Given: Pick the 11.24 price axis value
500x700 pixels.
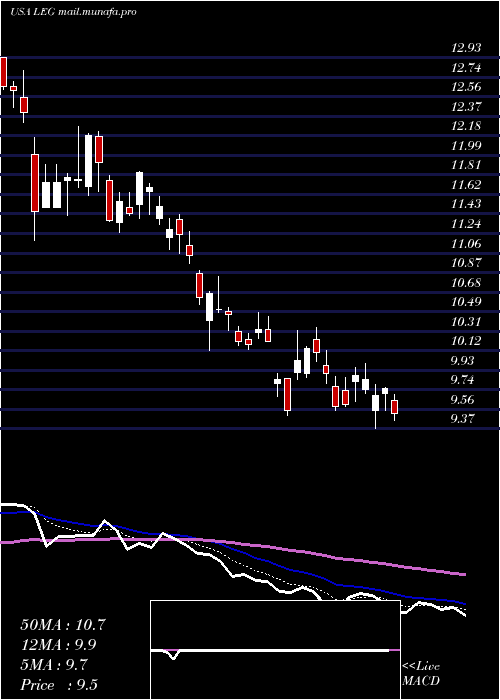Looking at the screenshot, I should click(466, 224).
